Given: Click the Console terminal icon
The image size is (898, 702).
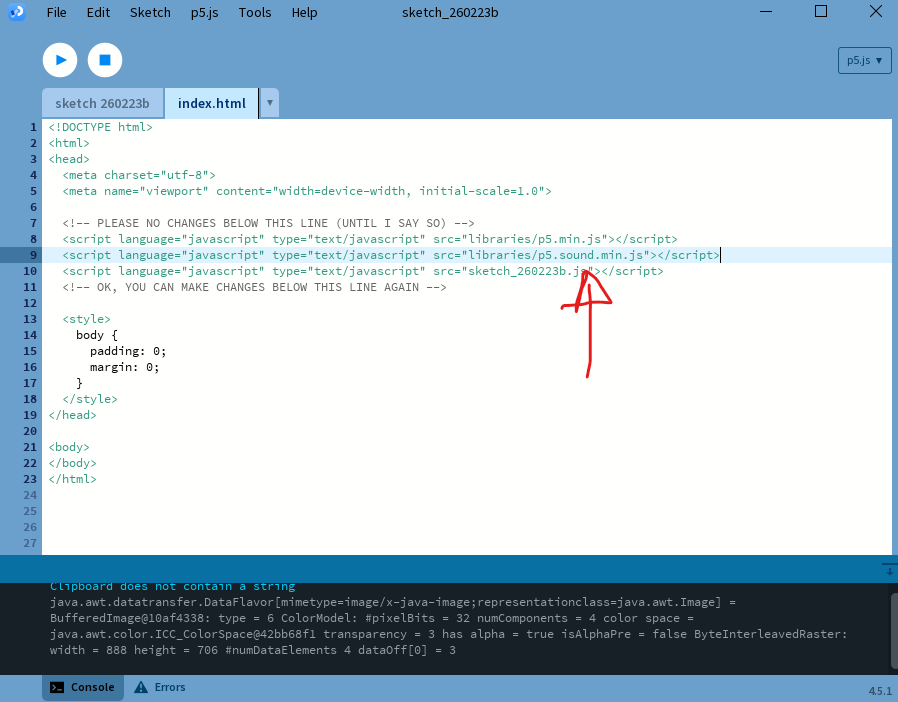Looking at the screenshot, I should click(x=58, y=688).
